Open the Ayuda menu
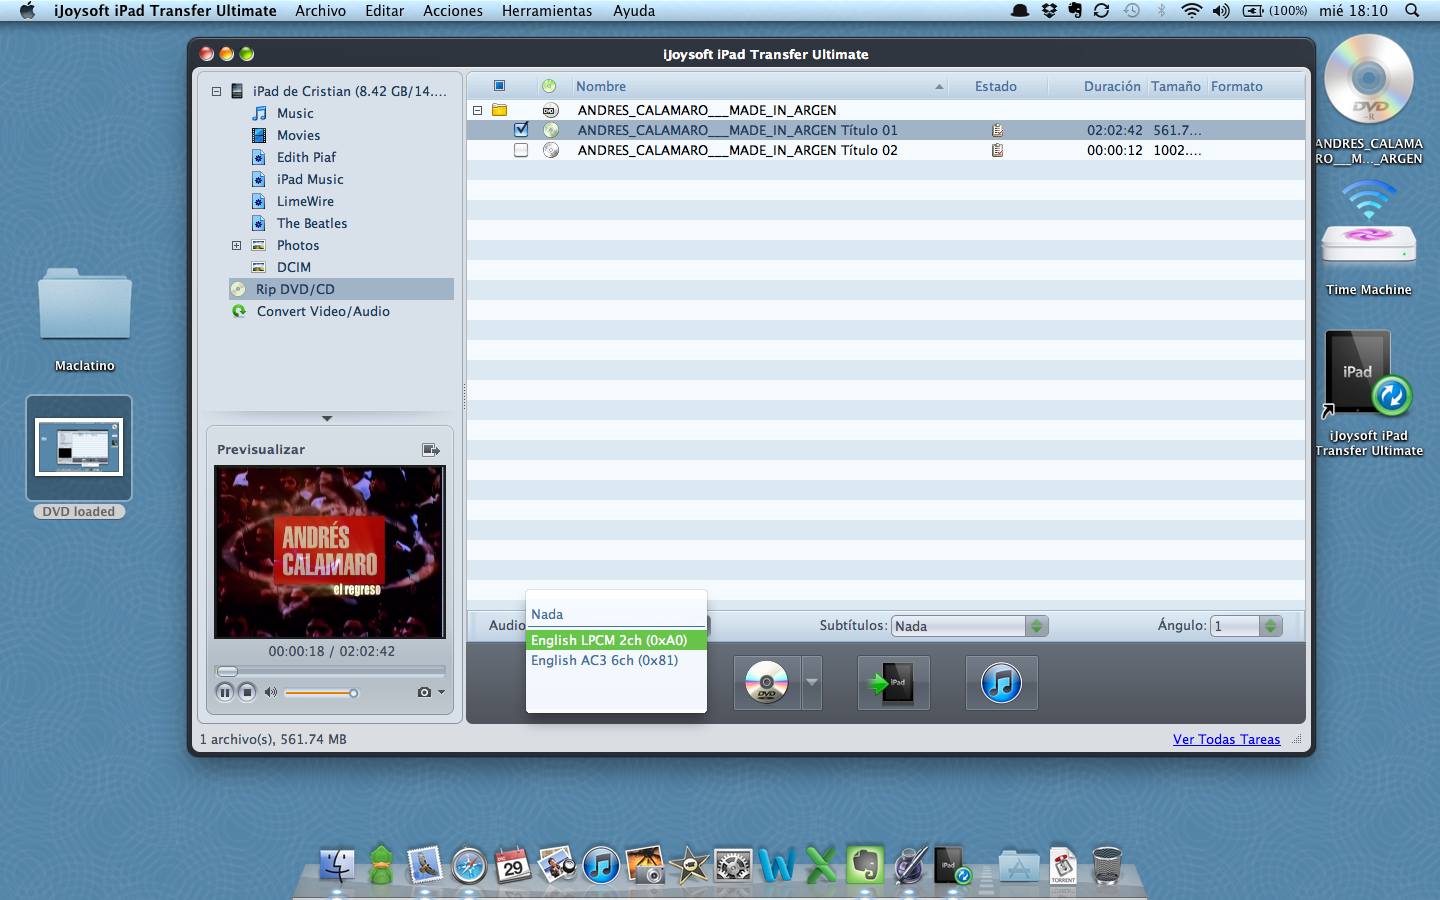Viewport: 1440px width, 900px height. tap(634, 11)
